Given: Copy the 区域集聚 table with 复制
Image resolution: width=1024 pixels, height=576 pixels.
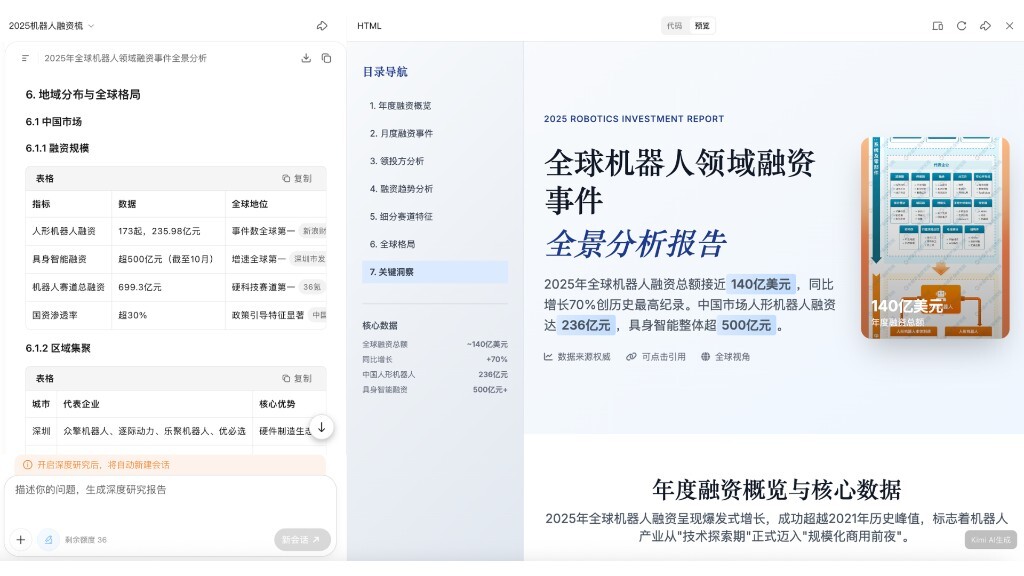Looking at the screenshot, I should click(x=296, y=379).
